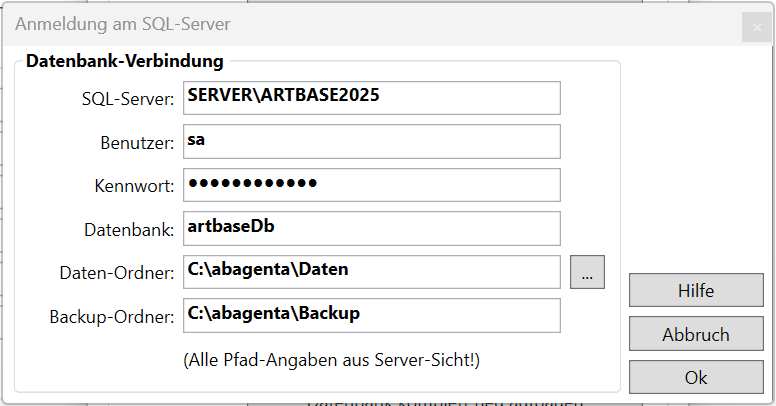This screenshot has width=776, height=406.
Task: Click the note (Alle Pfad-Angaben aus Server-Sicht!)
Action: 332,360
